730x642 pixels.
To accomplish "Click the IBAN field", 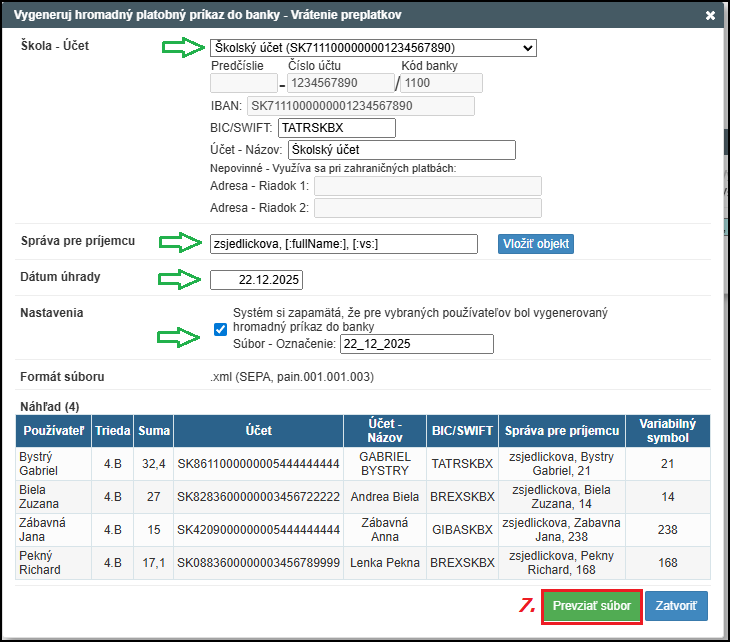I will coord(360,105).
